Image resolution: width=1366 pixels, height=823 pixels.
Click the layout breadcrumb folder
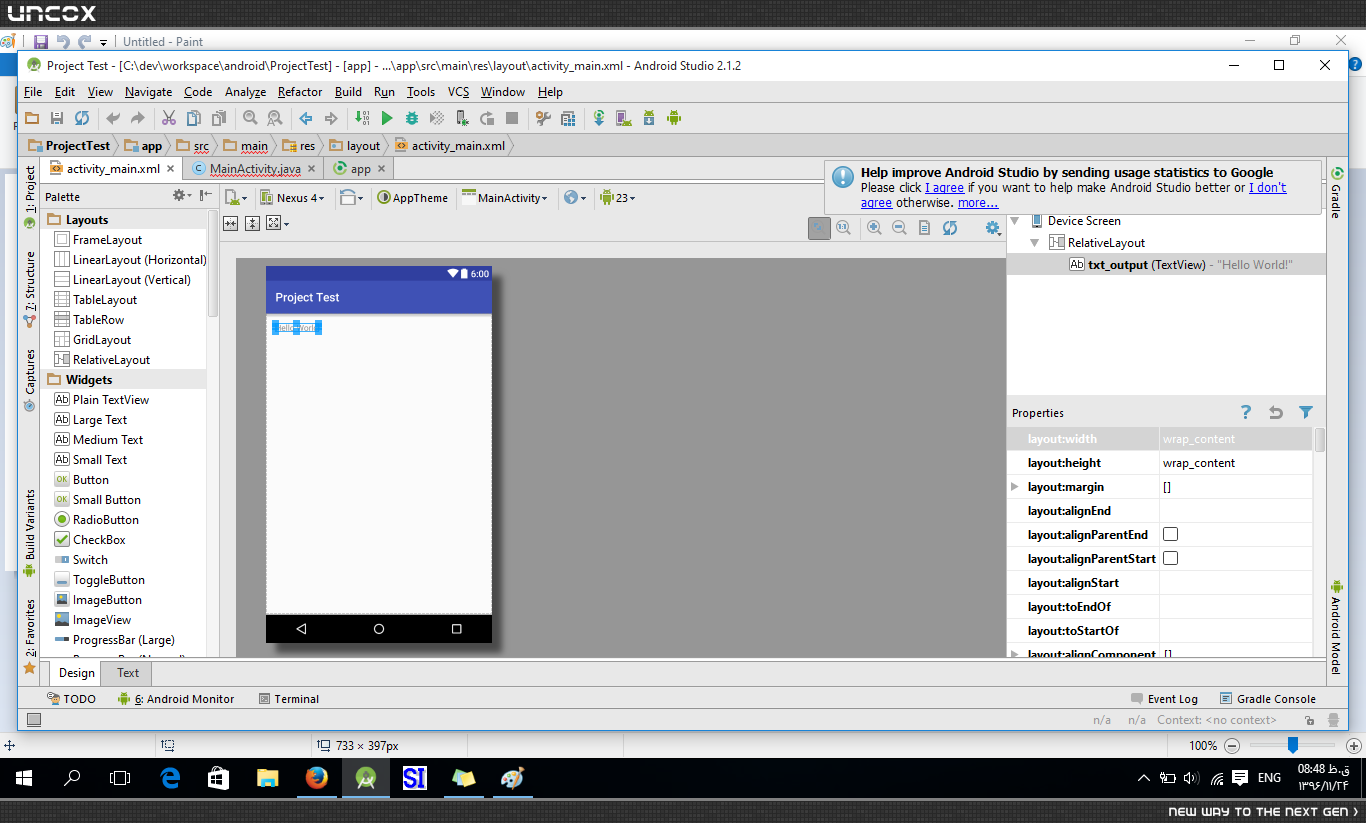(x=356, y=146)
